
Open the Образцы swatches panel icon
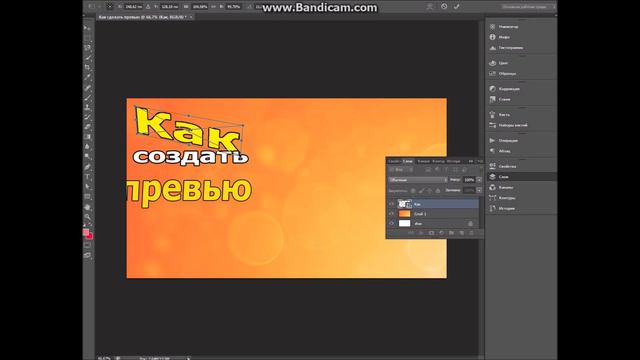(x=493, y=73)
